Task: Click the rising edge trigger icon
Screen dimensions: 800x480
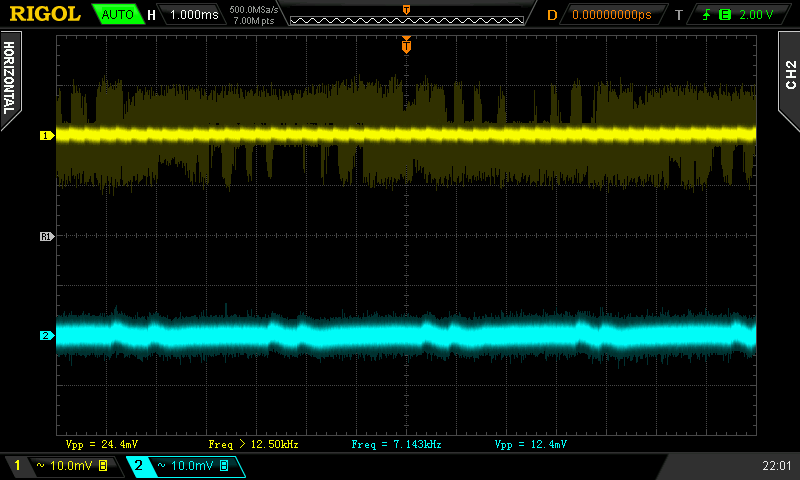Action: (707, 15)
